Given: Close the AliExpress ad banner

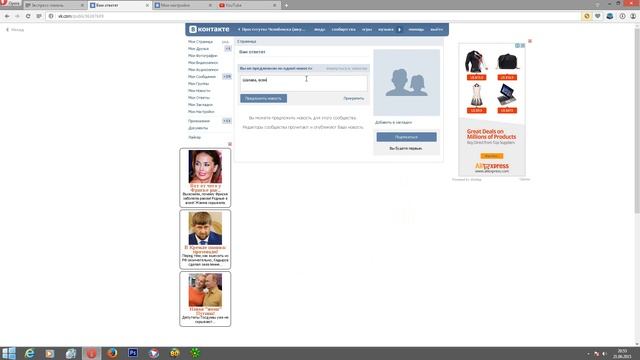Looking at the screenshot, I should coord(530,41).
